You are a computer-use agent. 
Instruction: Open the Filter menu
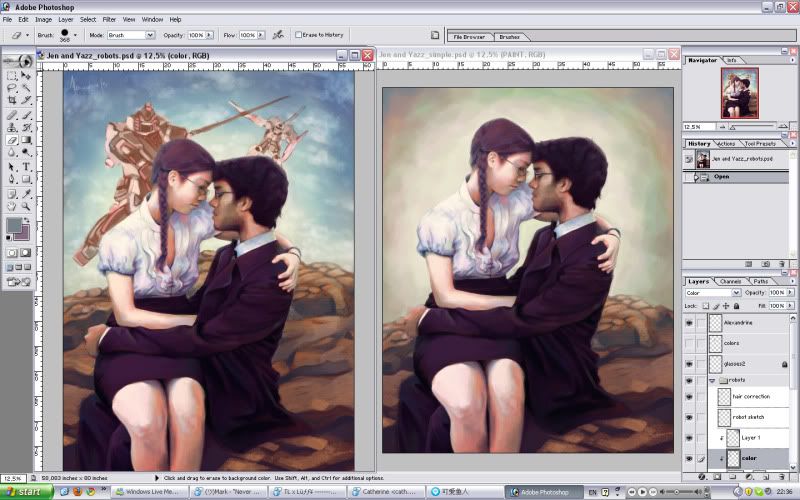click(109, 19)
